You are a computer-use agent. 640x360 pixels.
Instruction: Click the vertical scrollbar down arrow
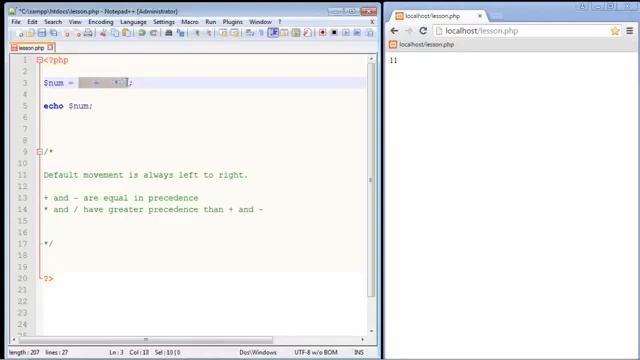click(x=371, y=331)
